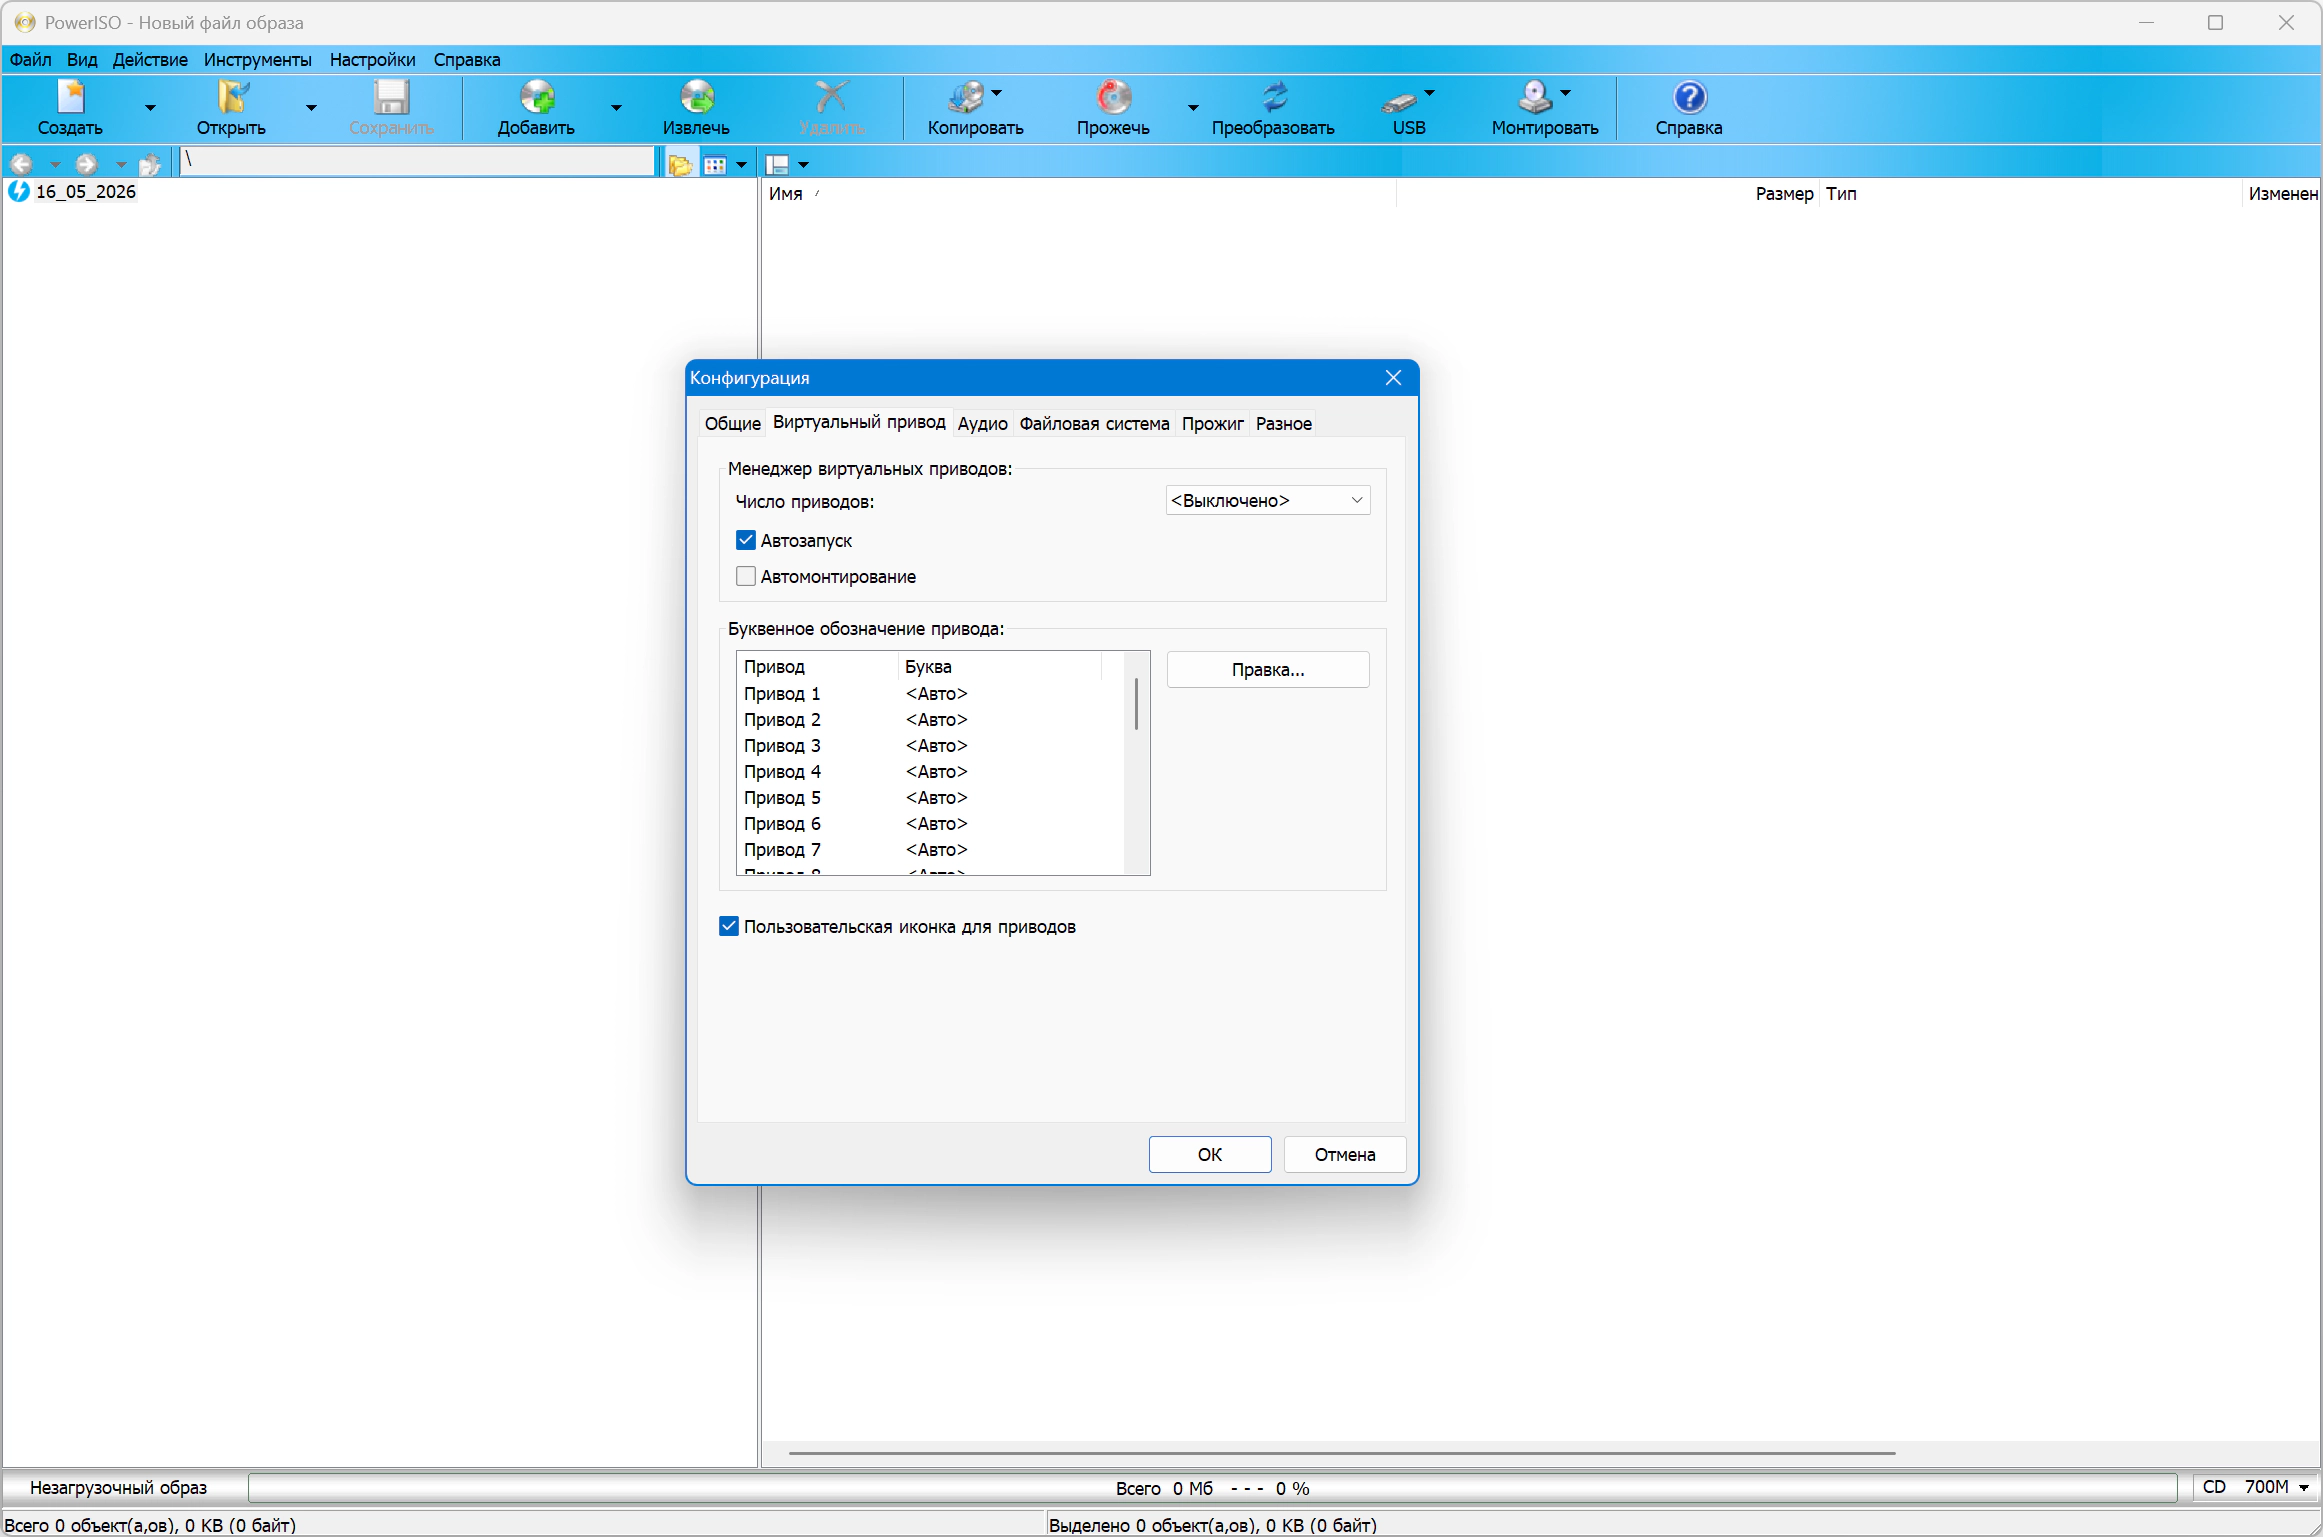Disable the Автозапуск checkbox

click(x=746, y=540)
